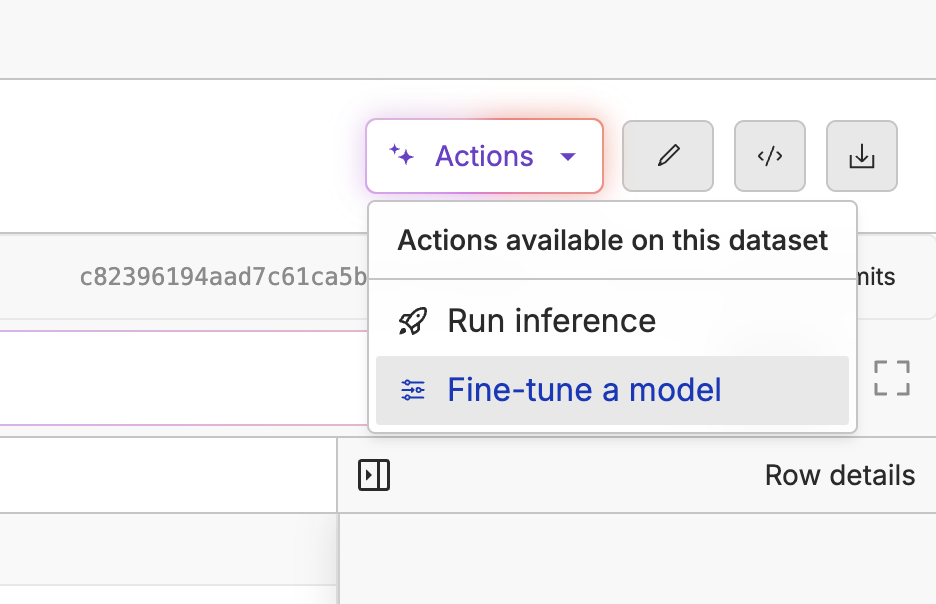Click the Actions button label text
This screenshot has width=936, height=604.
coord(484,156)
